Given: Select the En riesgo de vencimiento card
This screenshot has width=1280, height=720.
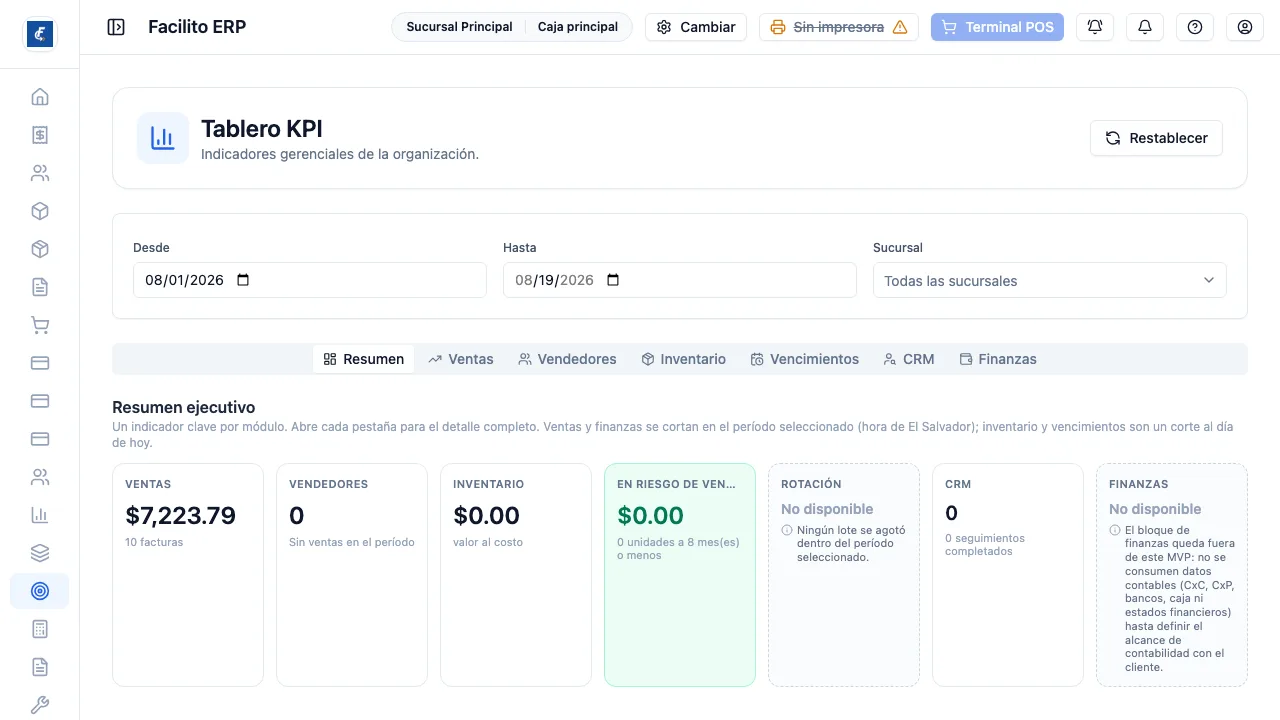Looking at the screenshot, I should click(680, 575).
